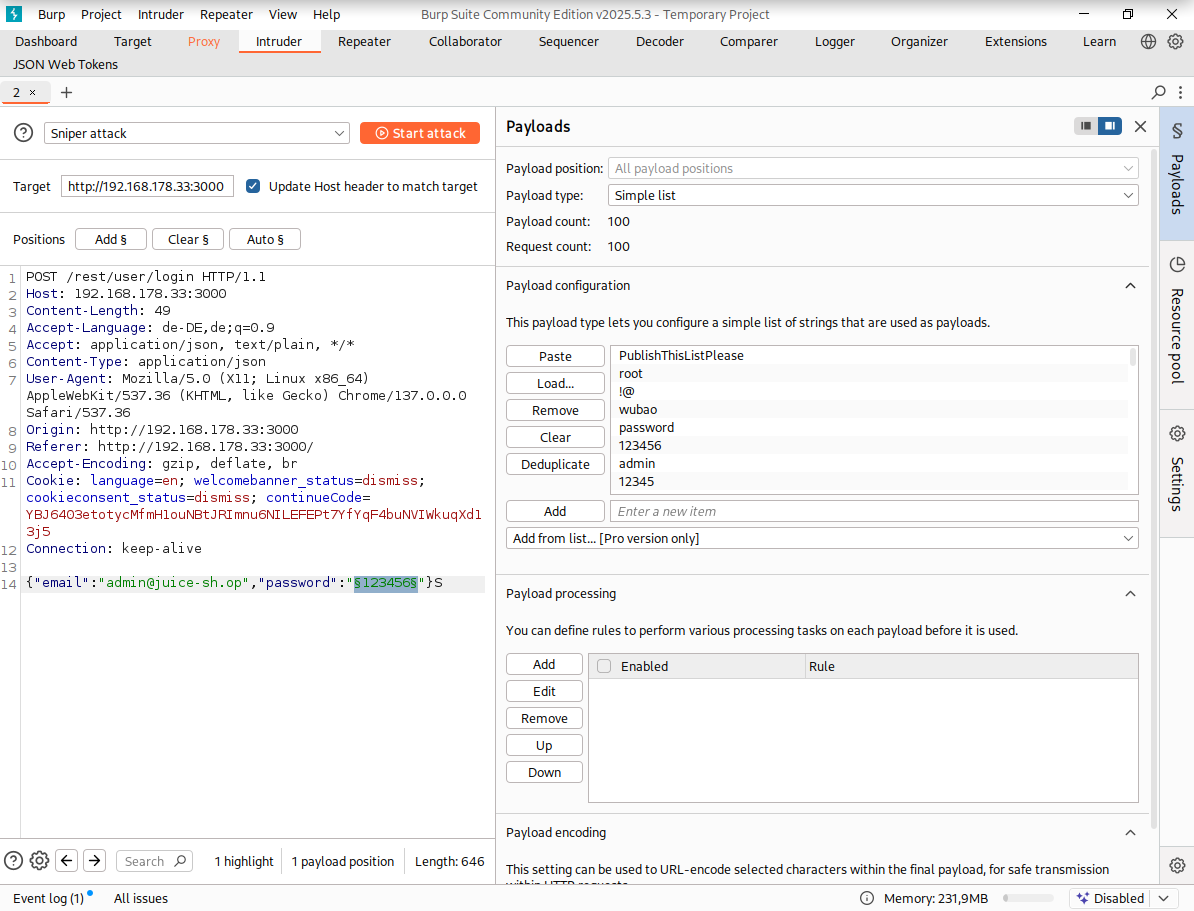Open the Payload type dropdown
The height and width of the screenshot is (911, 1194).
(872, 195)
